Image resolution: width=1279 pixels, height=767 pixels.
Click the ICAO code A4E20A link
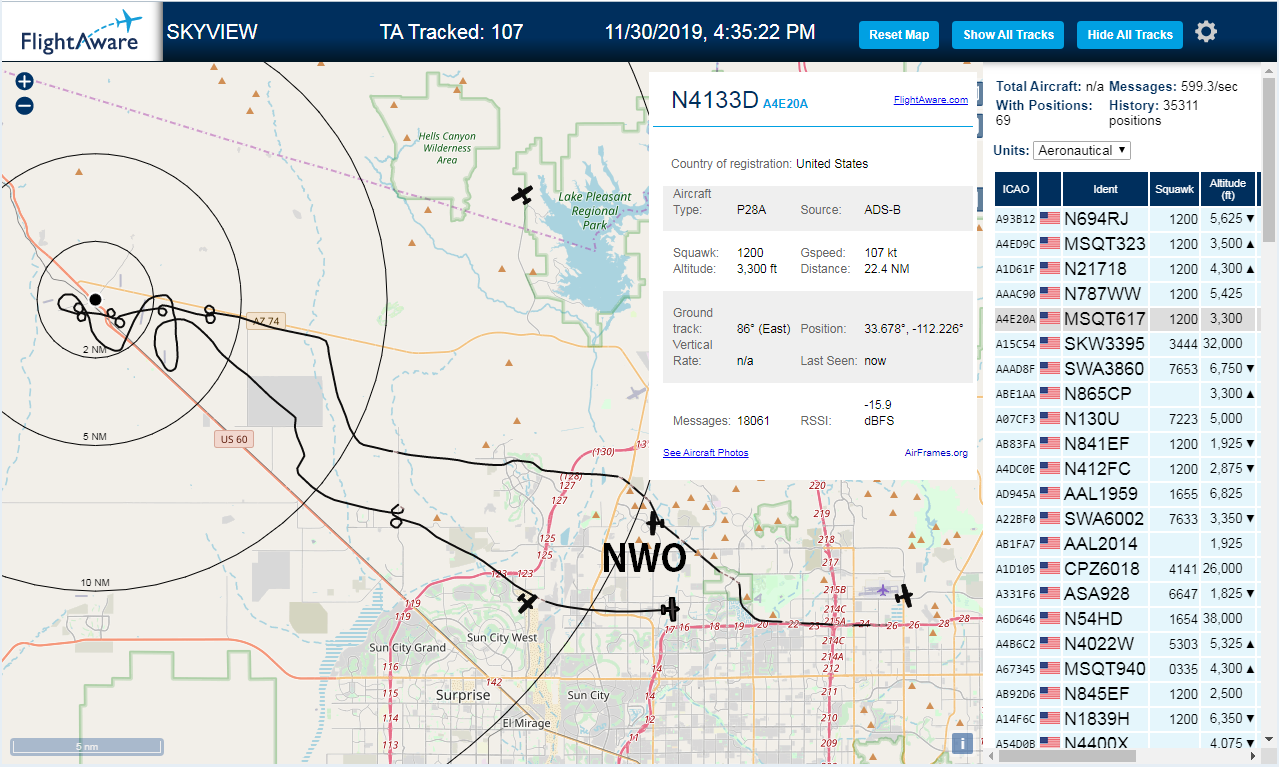tap(785, 103)
